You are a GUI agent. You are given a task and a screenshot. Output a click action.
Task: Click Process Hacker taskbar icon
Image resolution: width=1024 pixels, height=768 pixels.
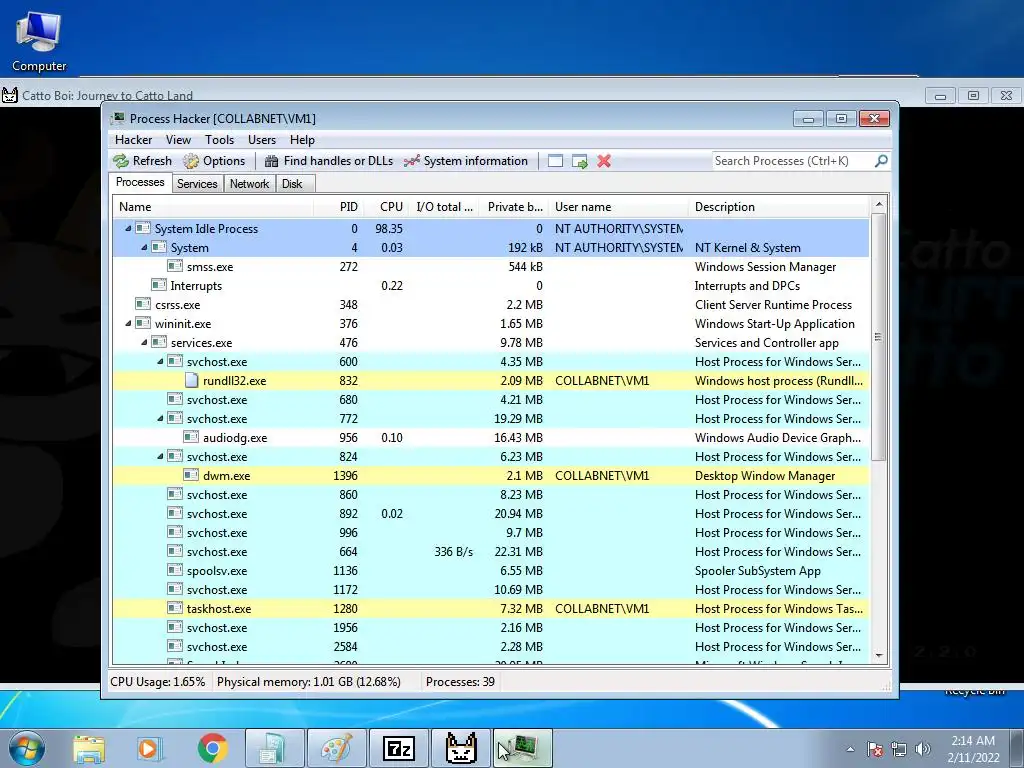[523, 748]
